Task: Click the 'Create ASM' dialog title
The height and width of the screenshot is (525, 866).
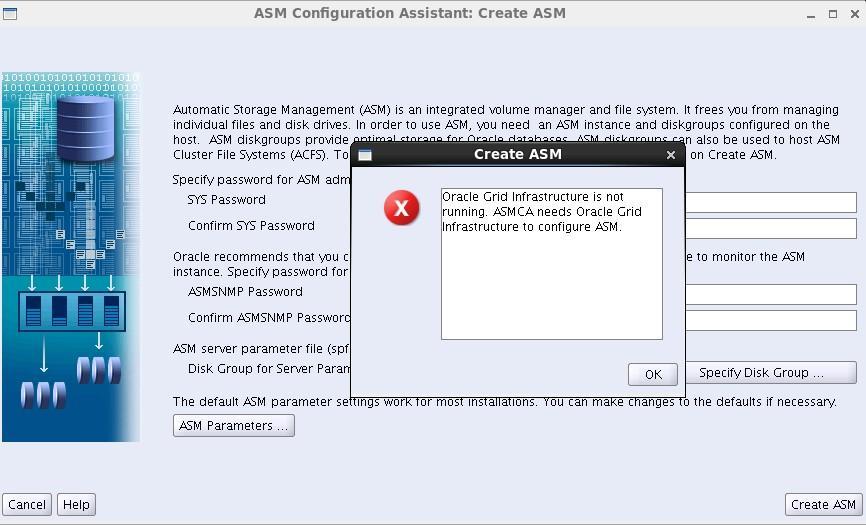Action: (x=518, y=155)
